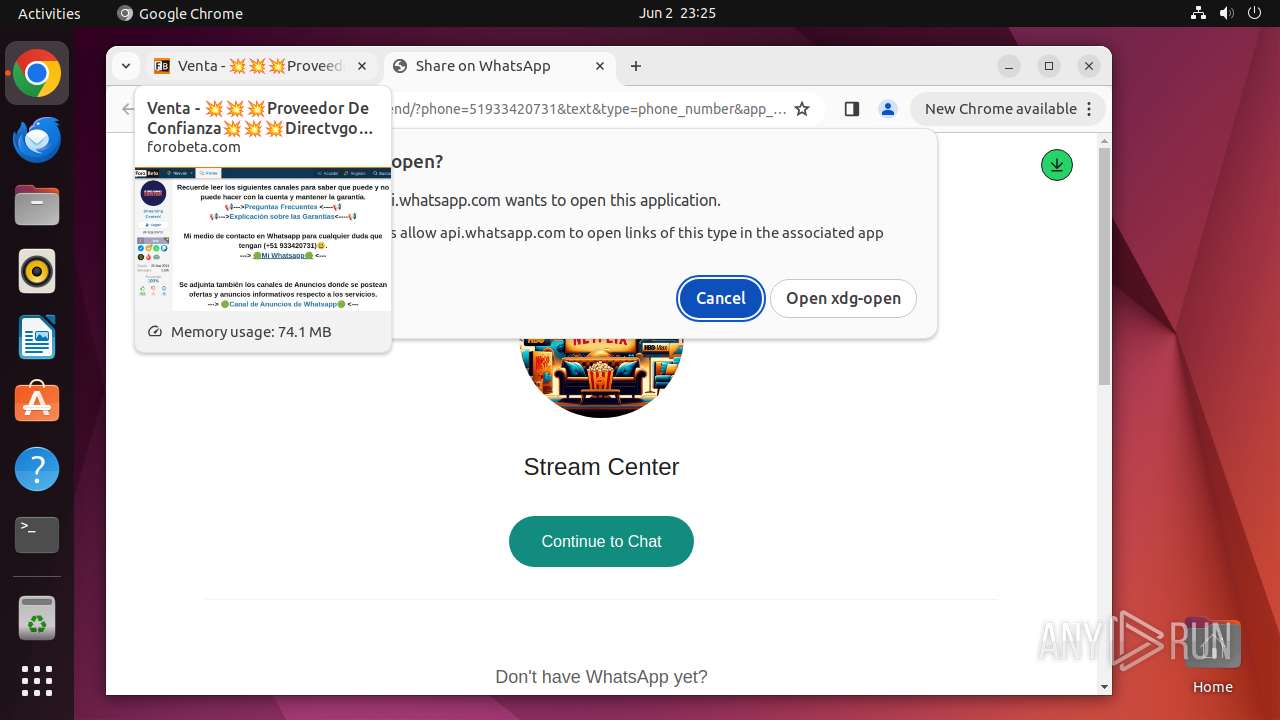Open network status in system tray
Image resolution: width=1280 pixels, height=720 pixels.
click(1199, 13)
